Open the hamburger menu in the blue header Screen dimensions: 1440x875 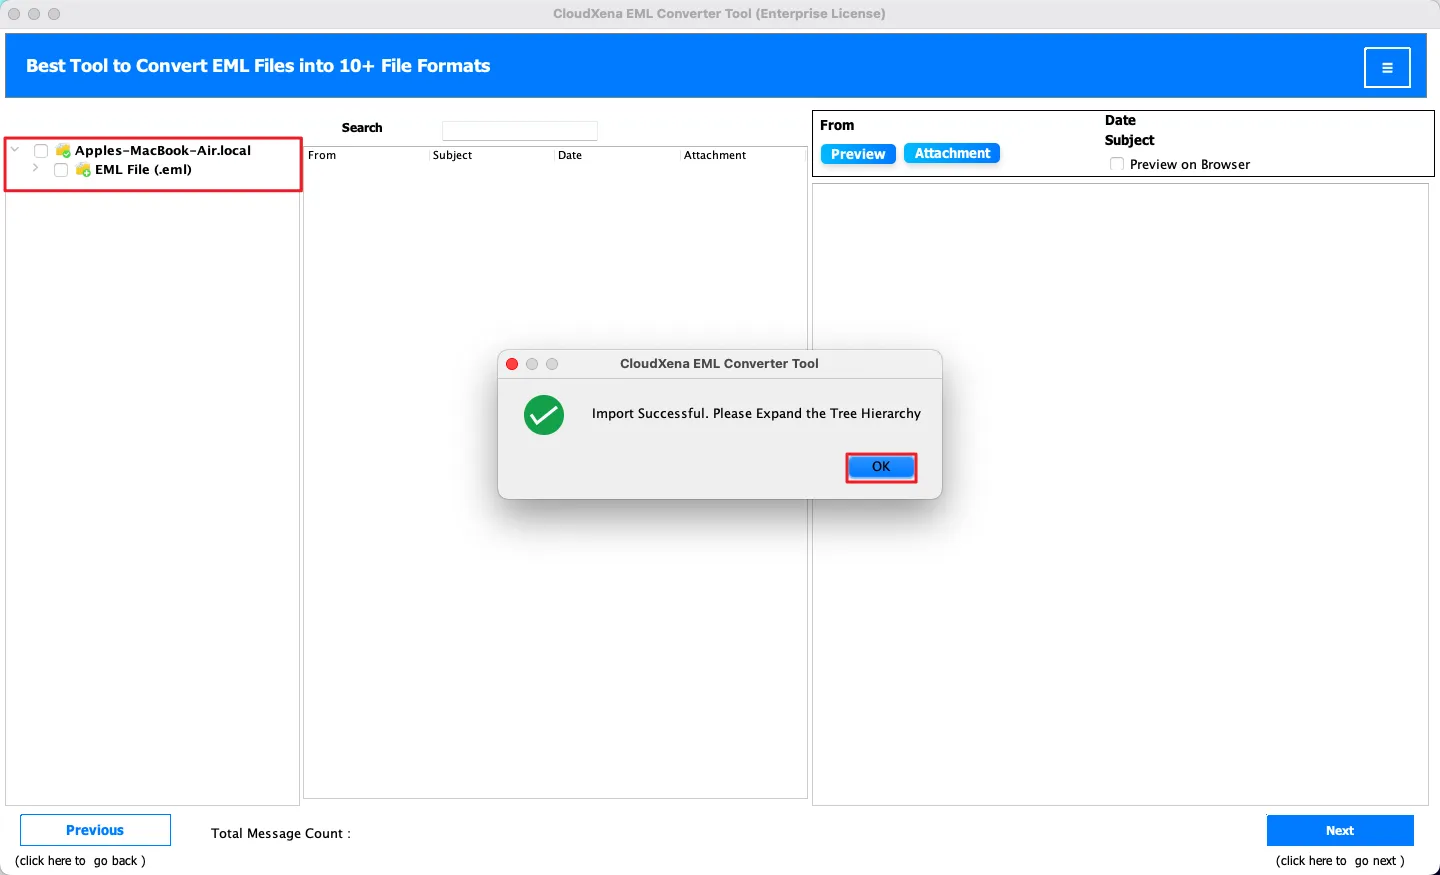click(1387, 68)
